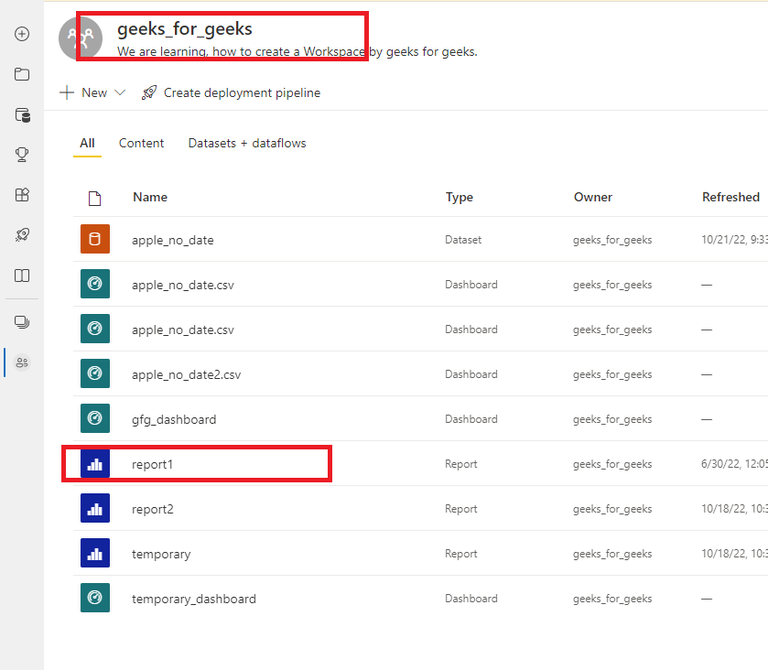Click the Dashboard type cell for gfg_dashboard
Screen dimensions: 768x670
click(471, 419)
